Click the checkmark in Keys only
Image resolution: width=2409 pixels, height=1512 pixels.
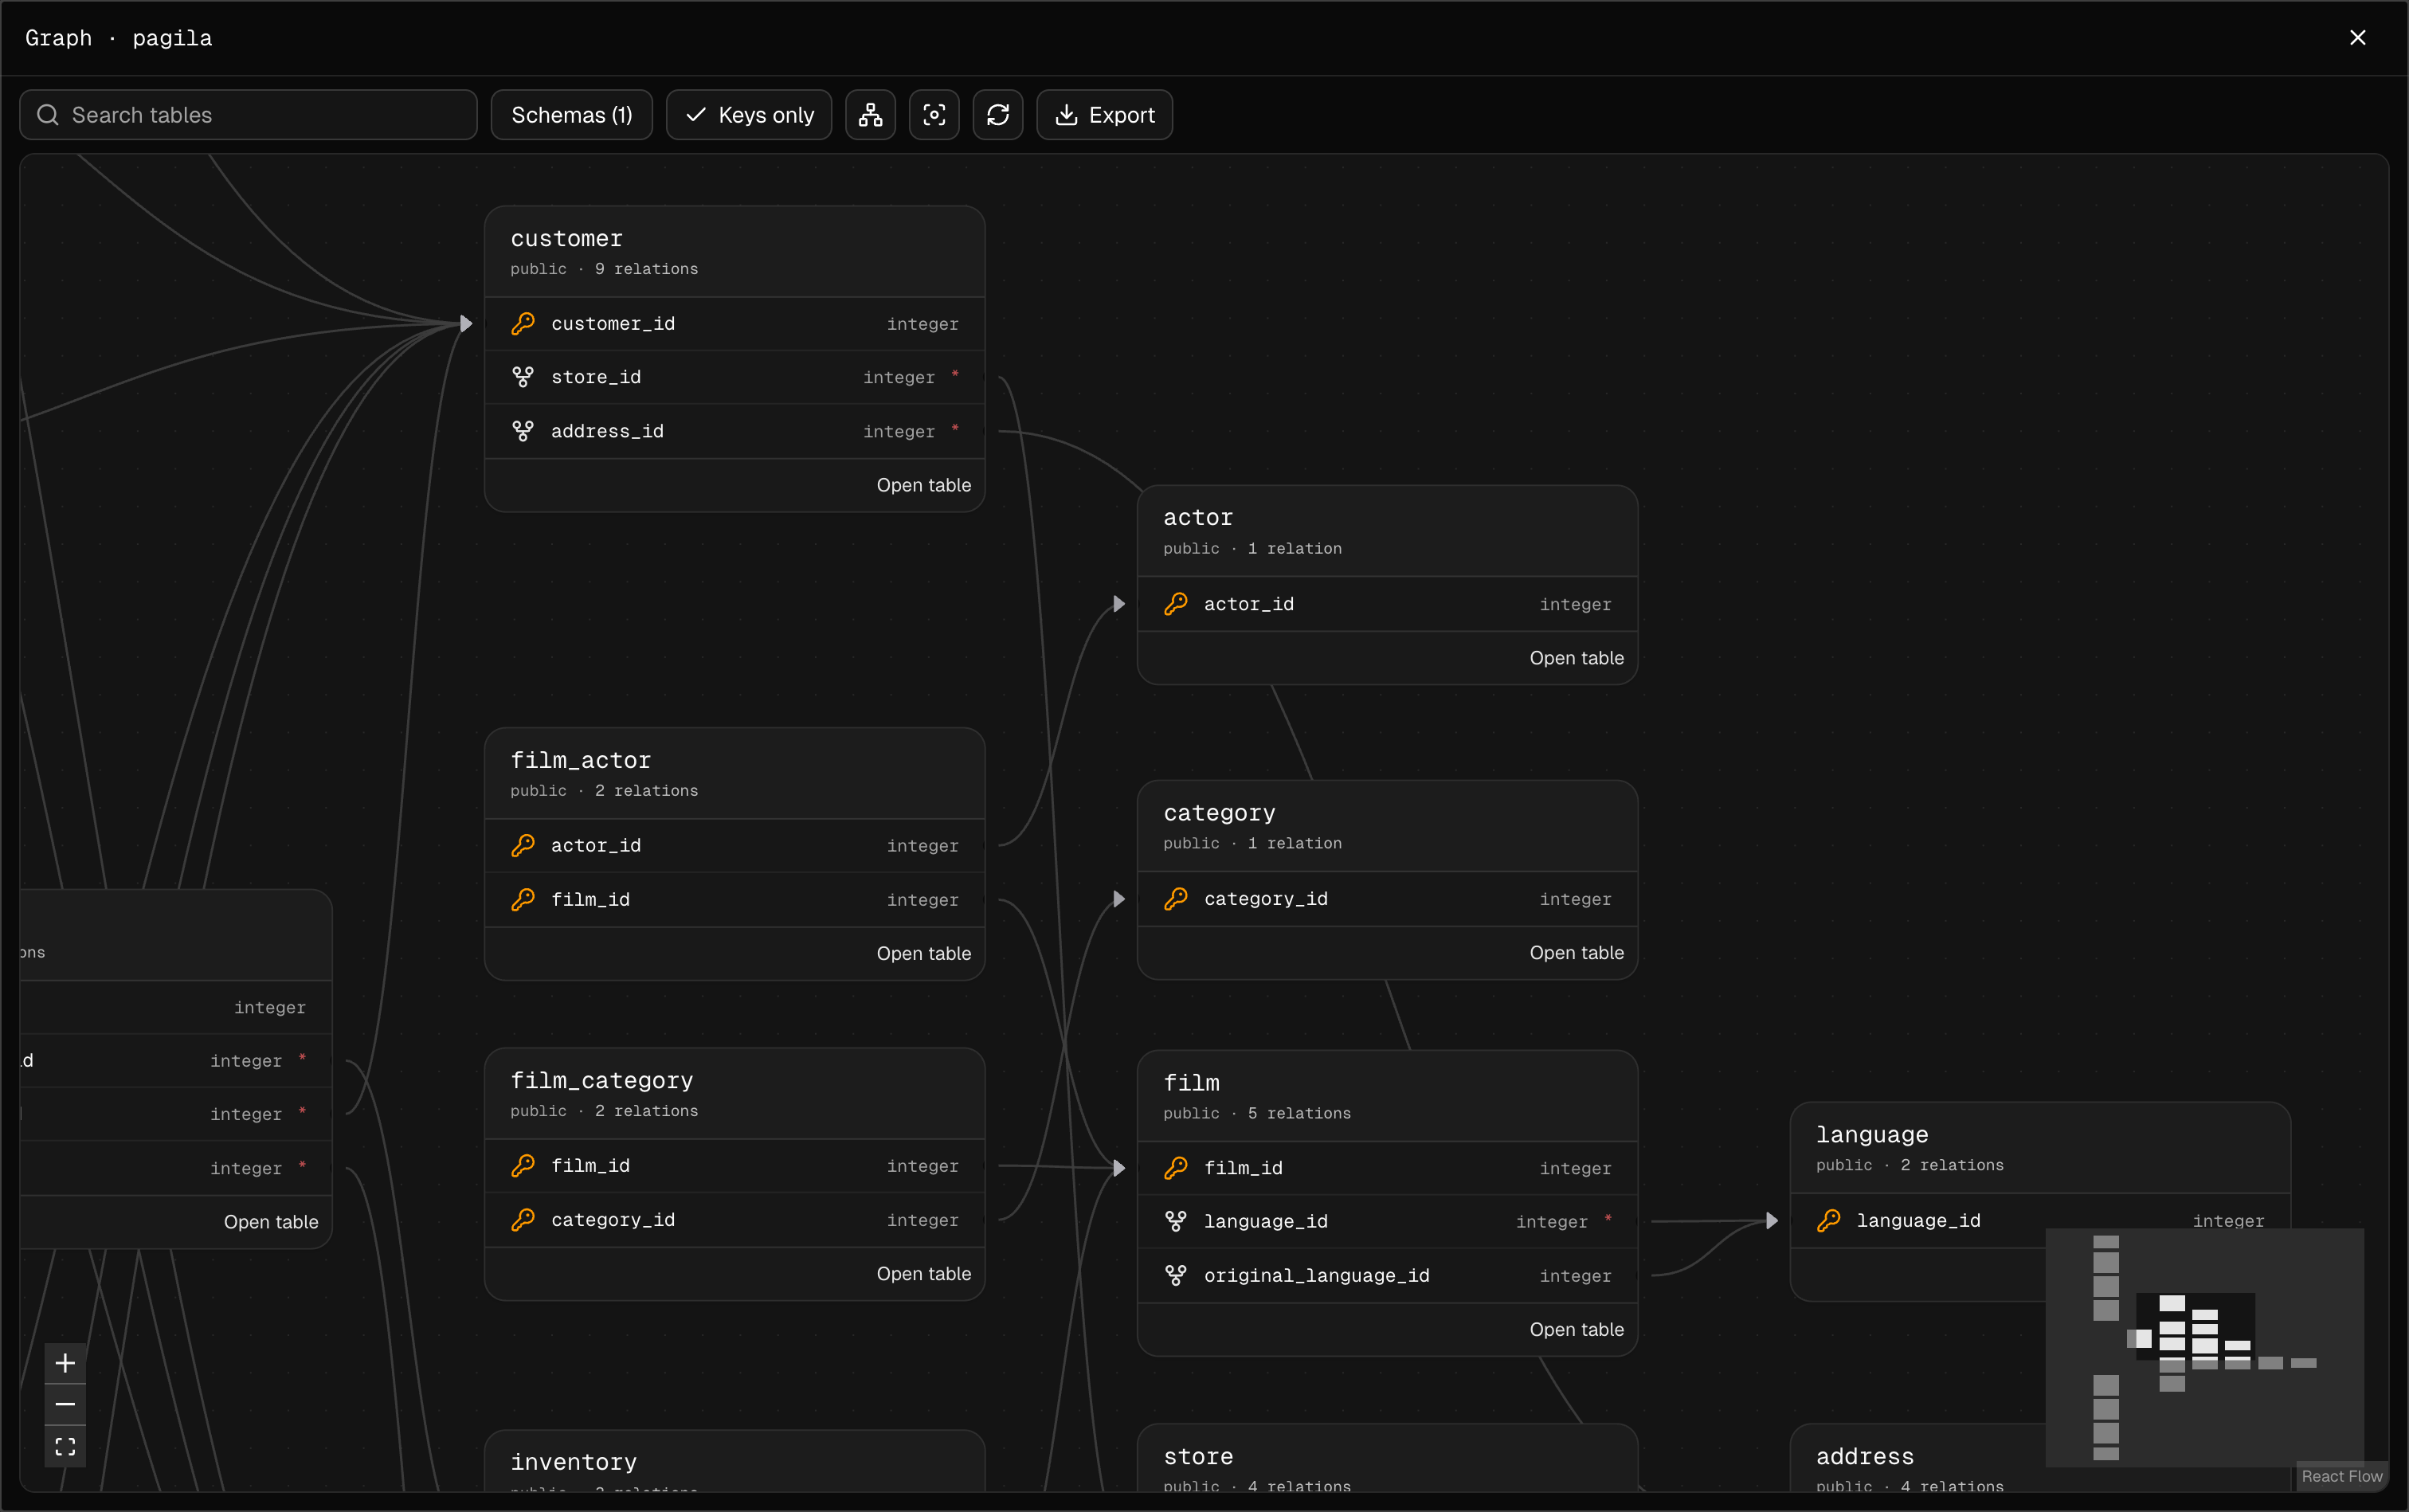pyautogui.click(x=696, y=115)
